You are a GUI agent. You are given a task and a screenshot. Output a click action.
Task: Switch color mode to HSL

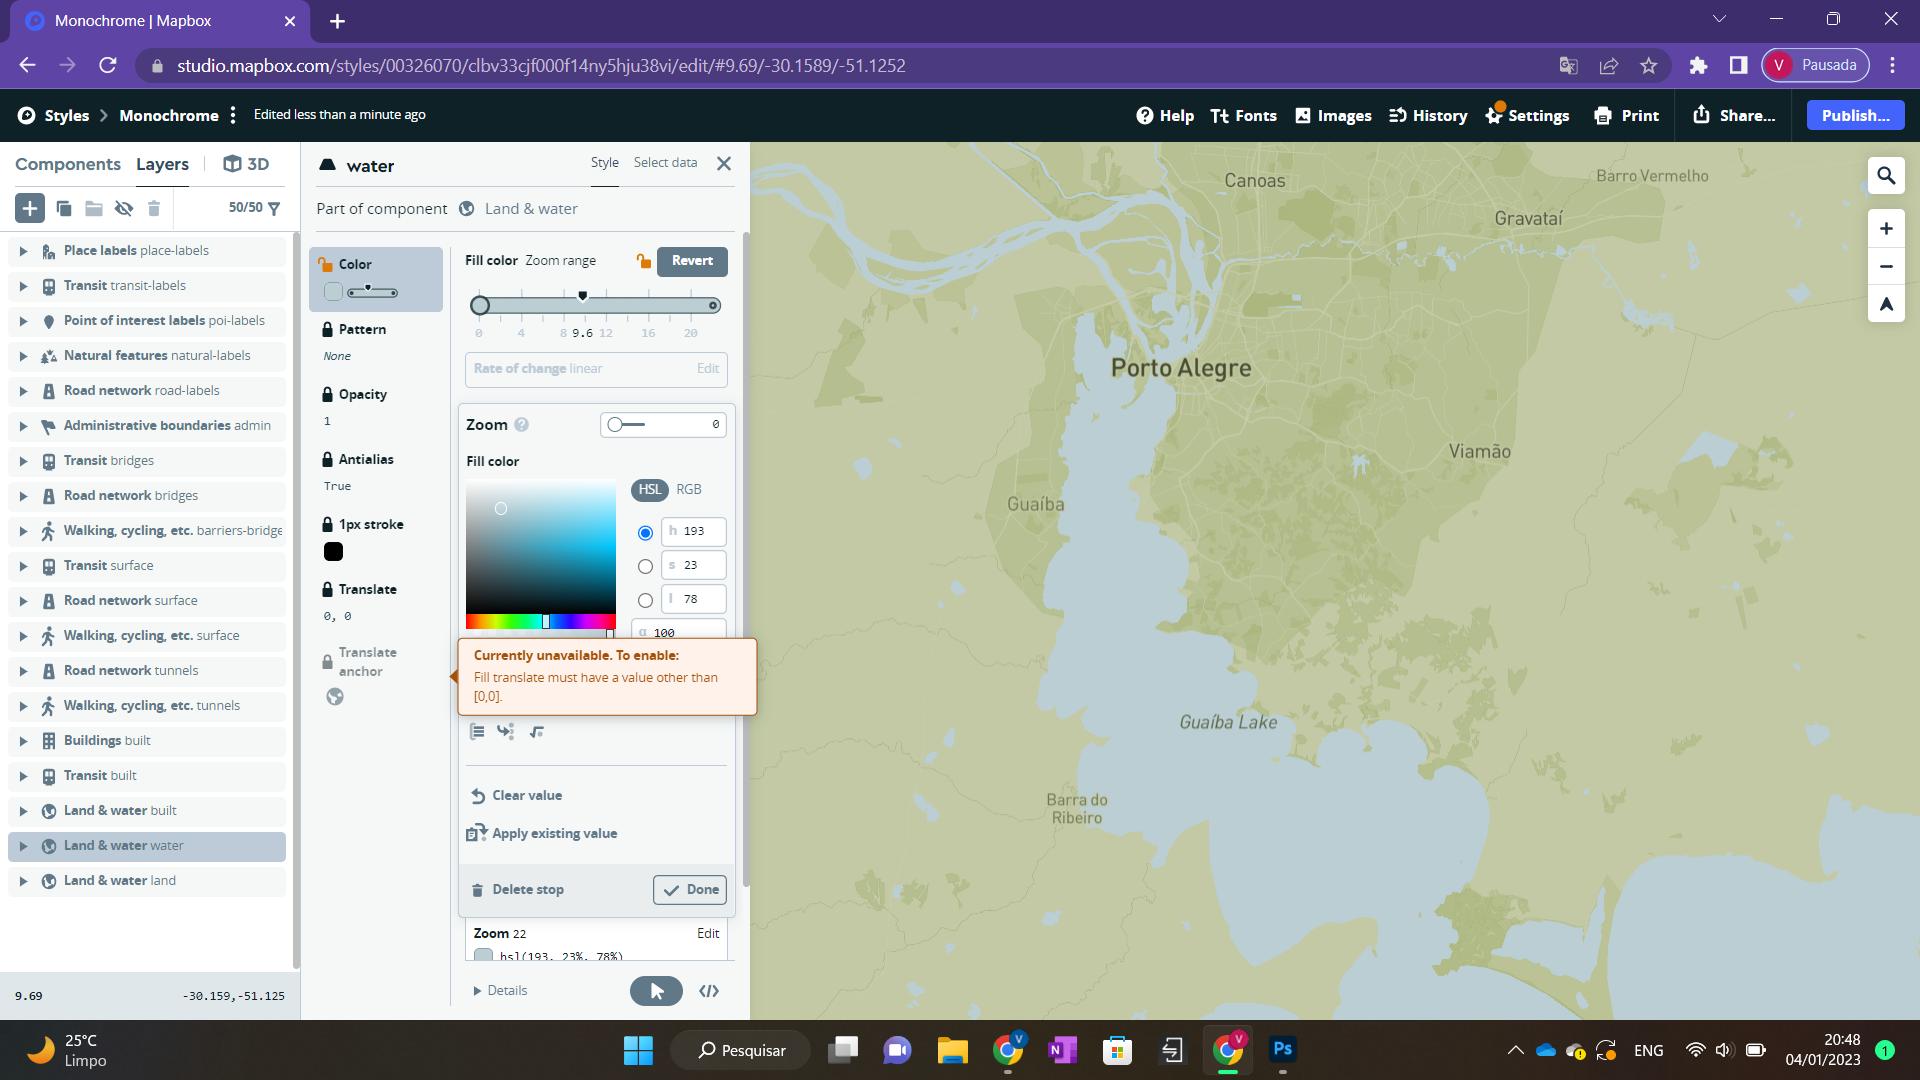coord(650,489)
